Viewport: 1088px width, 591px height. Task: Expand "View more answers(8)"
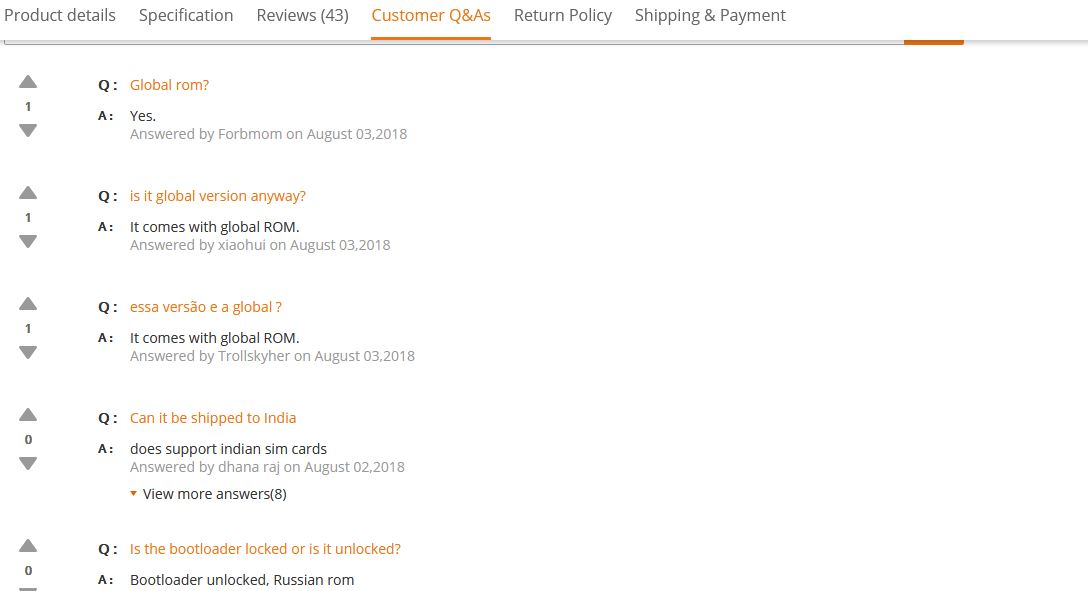coord(214,494)
